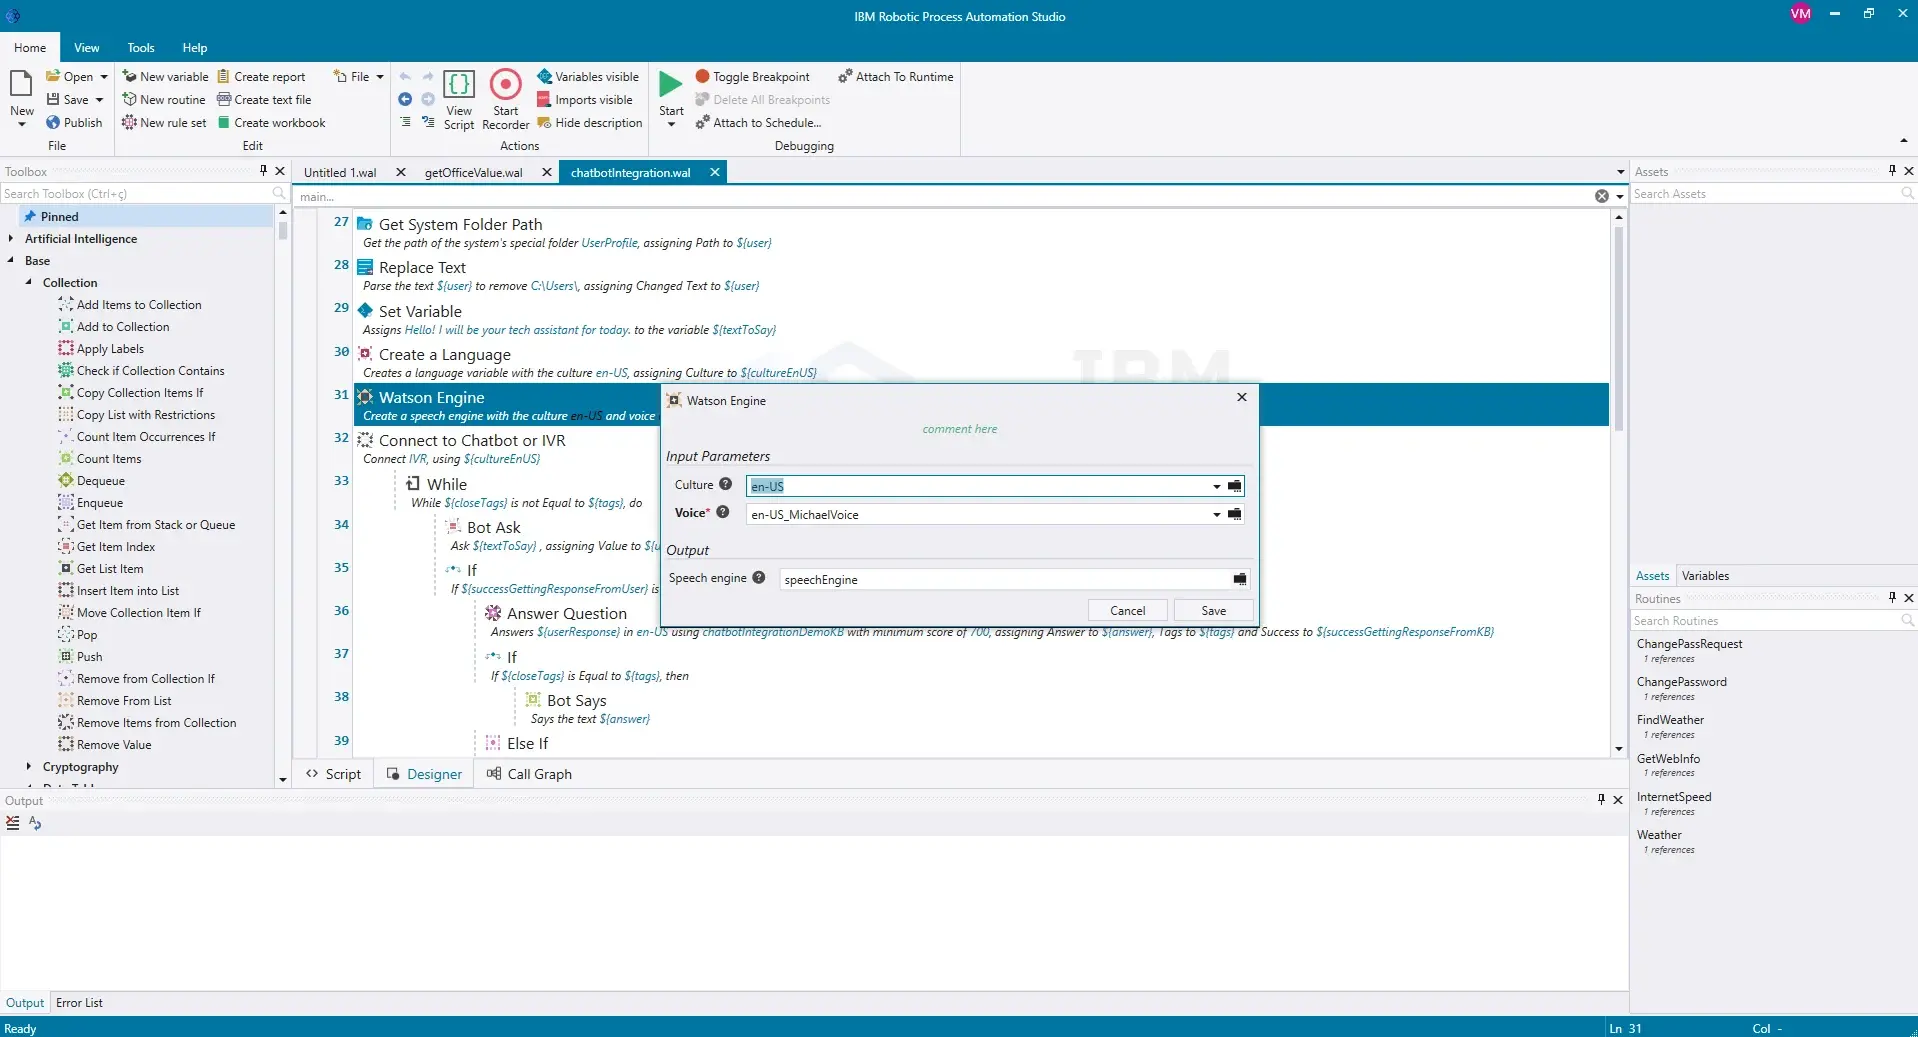Open the Error List tab
1918x1037 pixels.
coord(79,1002)
